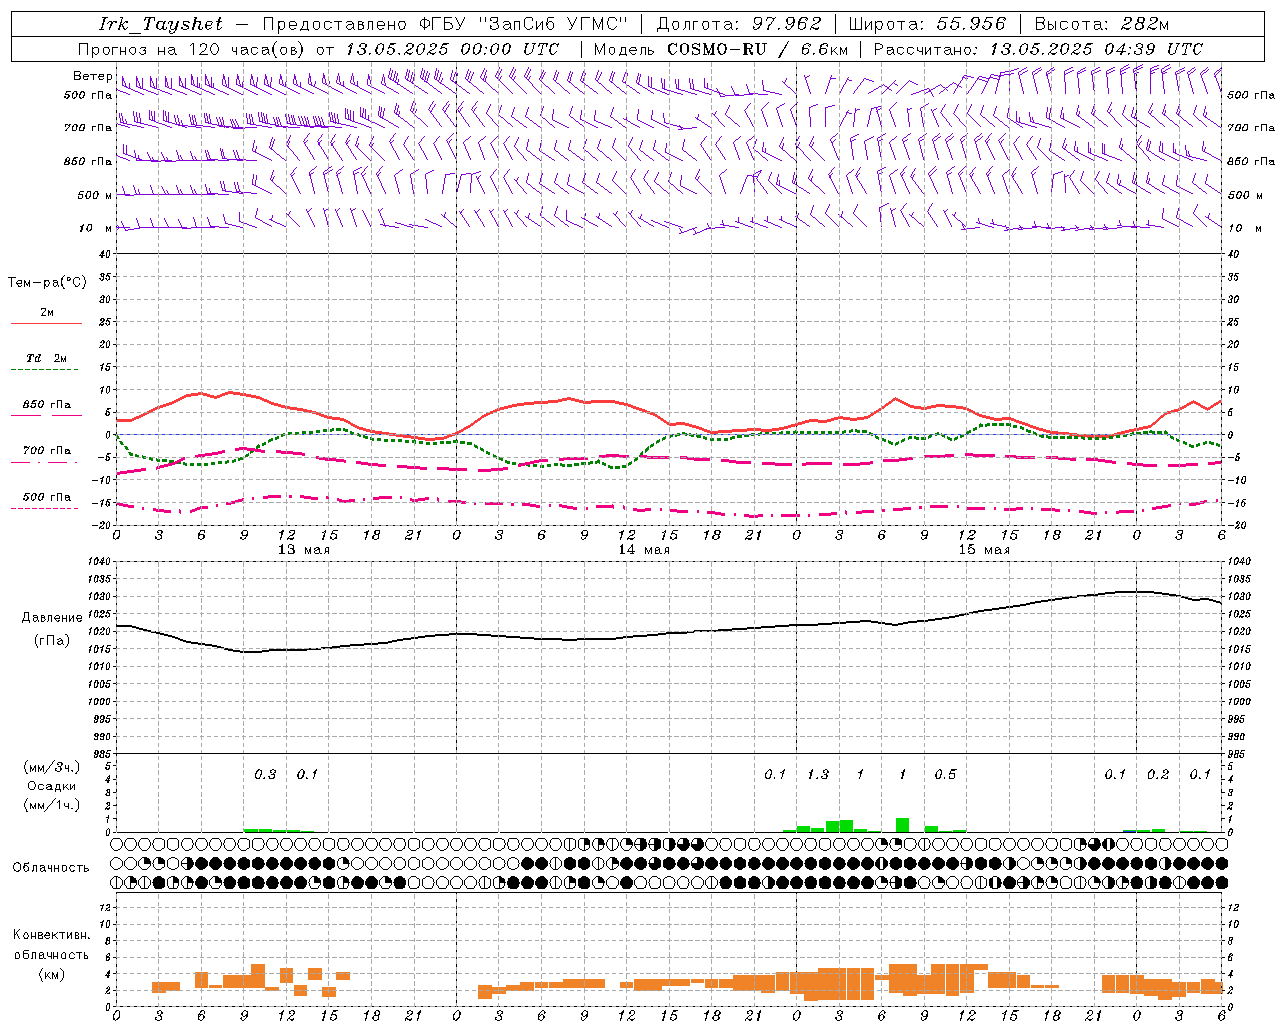Viewport: 1280px width, 1024px height.
Task: Click the station name Irk_Tayshet in the header
Action: (161, 24)
